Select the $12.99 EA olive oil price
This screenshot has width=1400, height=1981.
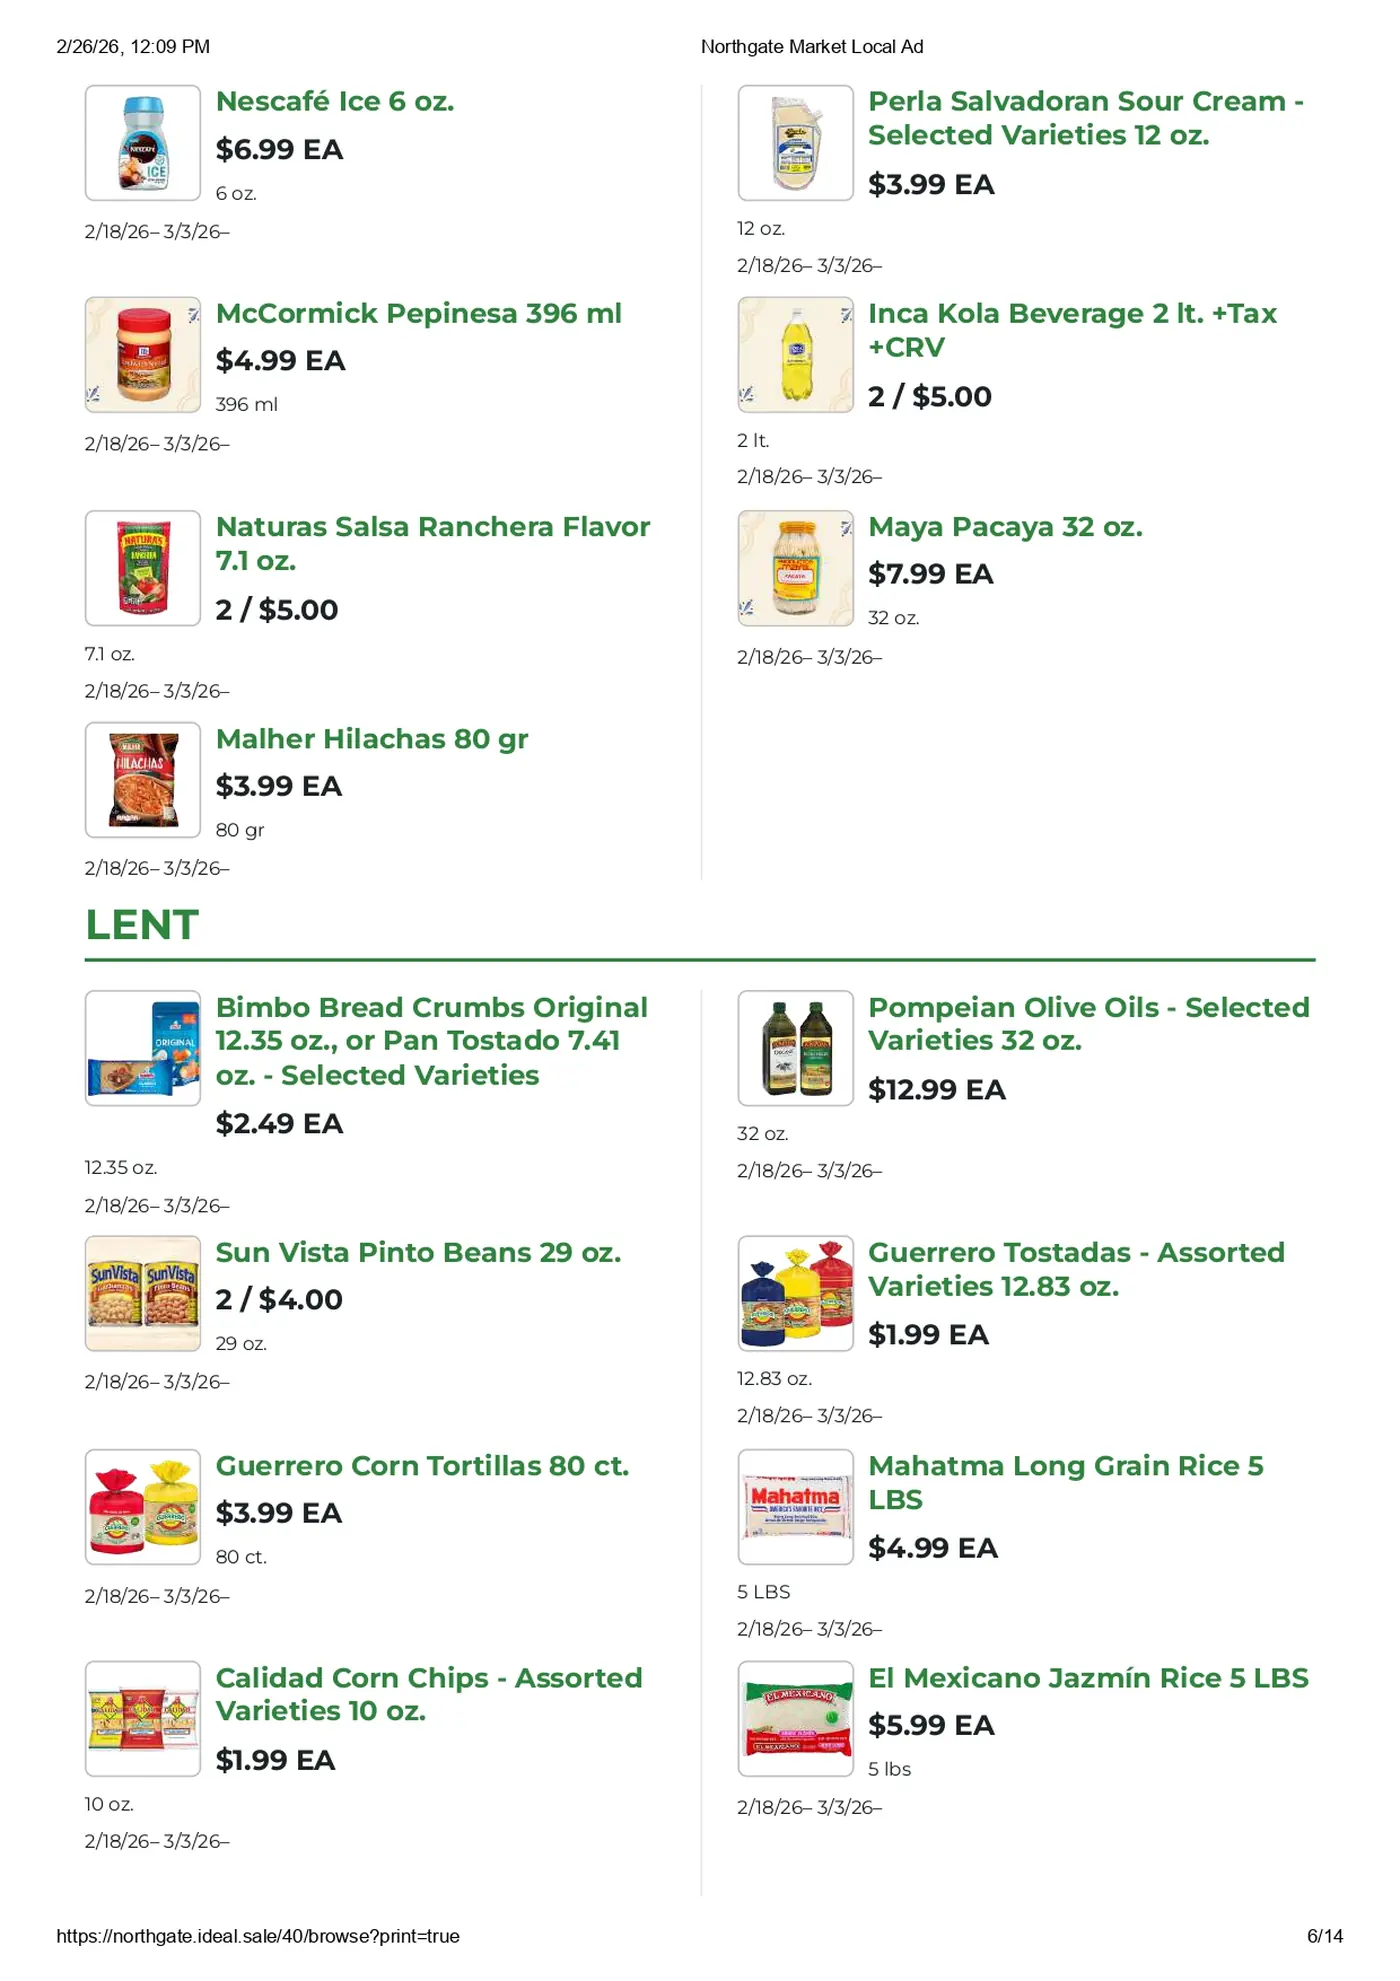coord(936,1090)
